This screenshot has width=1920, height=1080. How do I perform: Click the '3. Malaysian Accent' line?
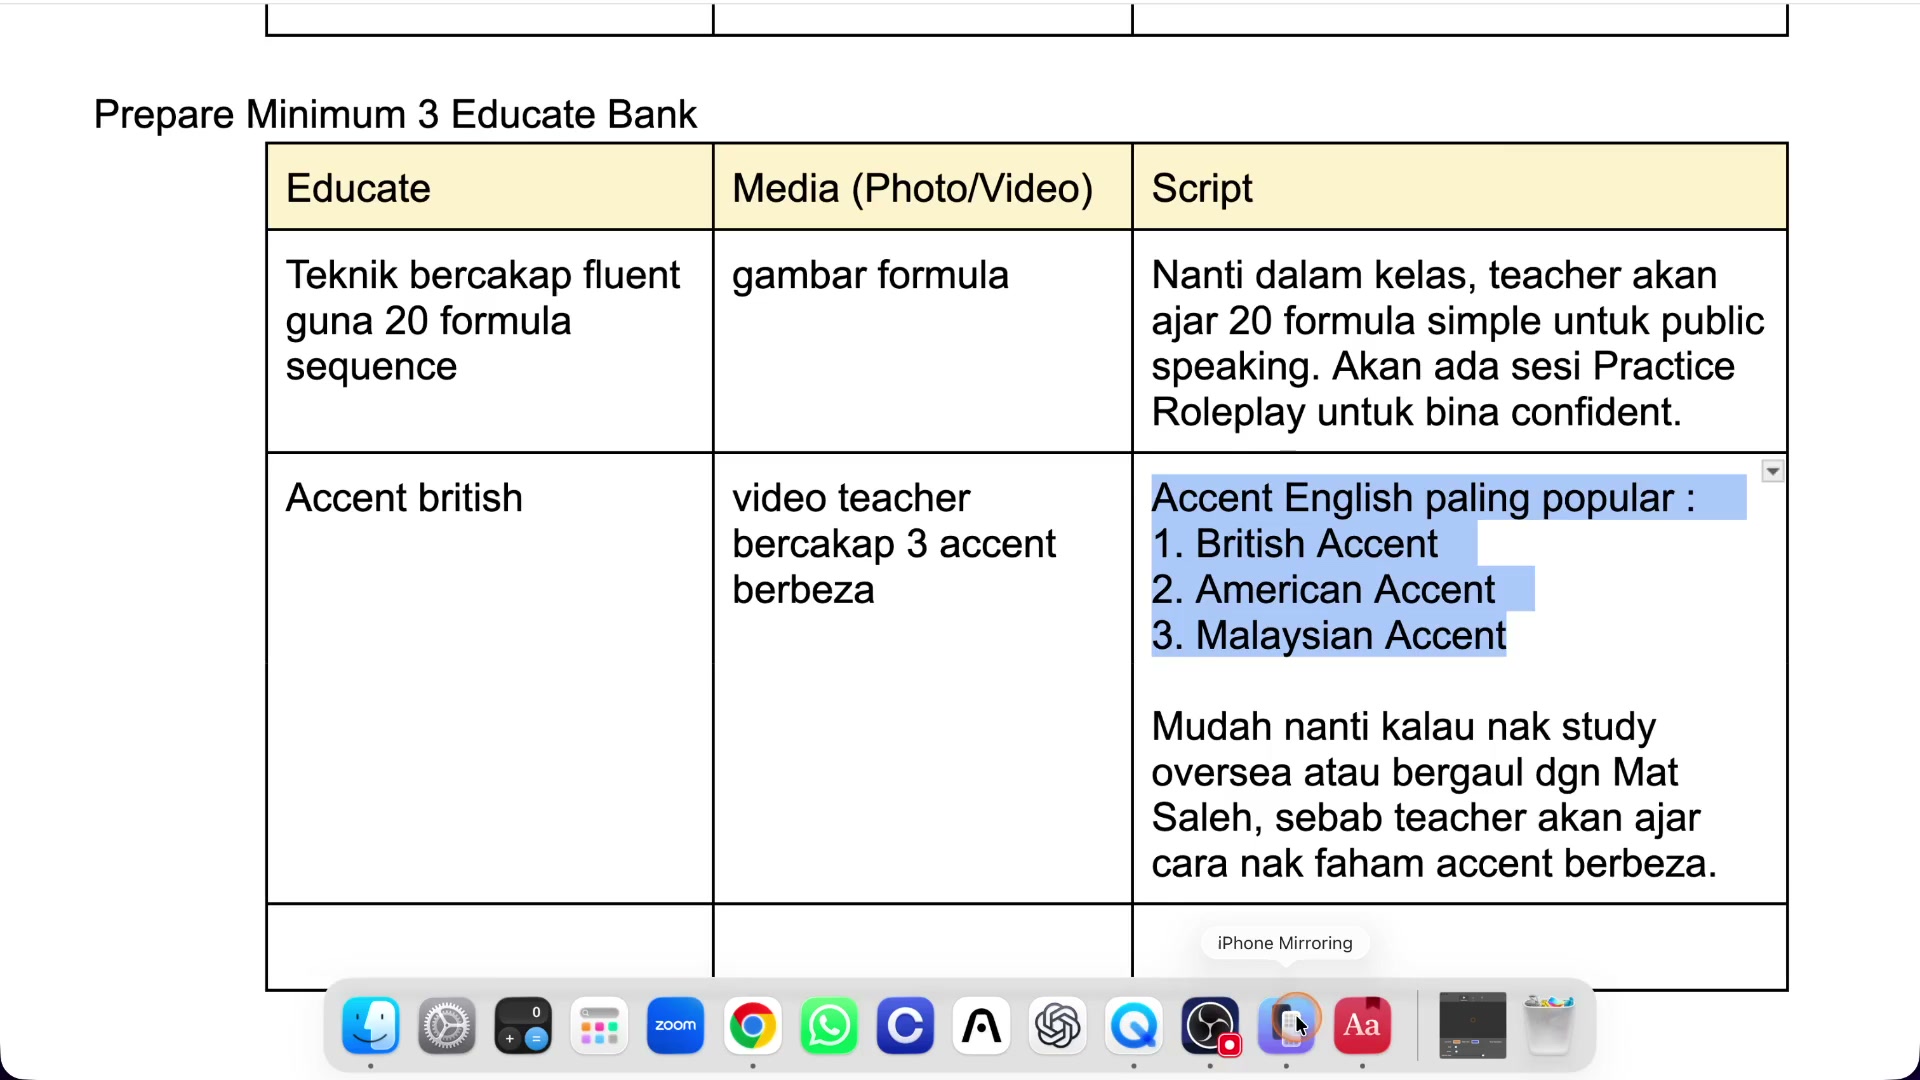[x=1328, y=636]
